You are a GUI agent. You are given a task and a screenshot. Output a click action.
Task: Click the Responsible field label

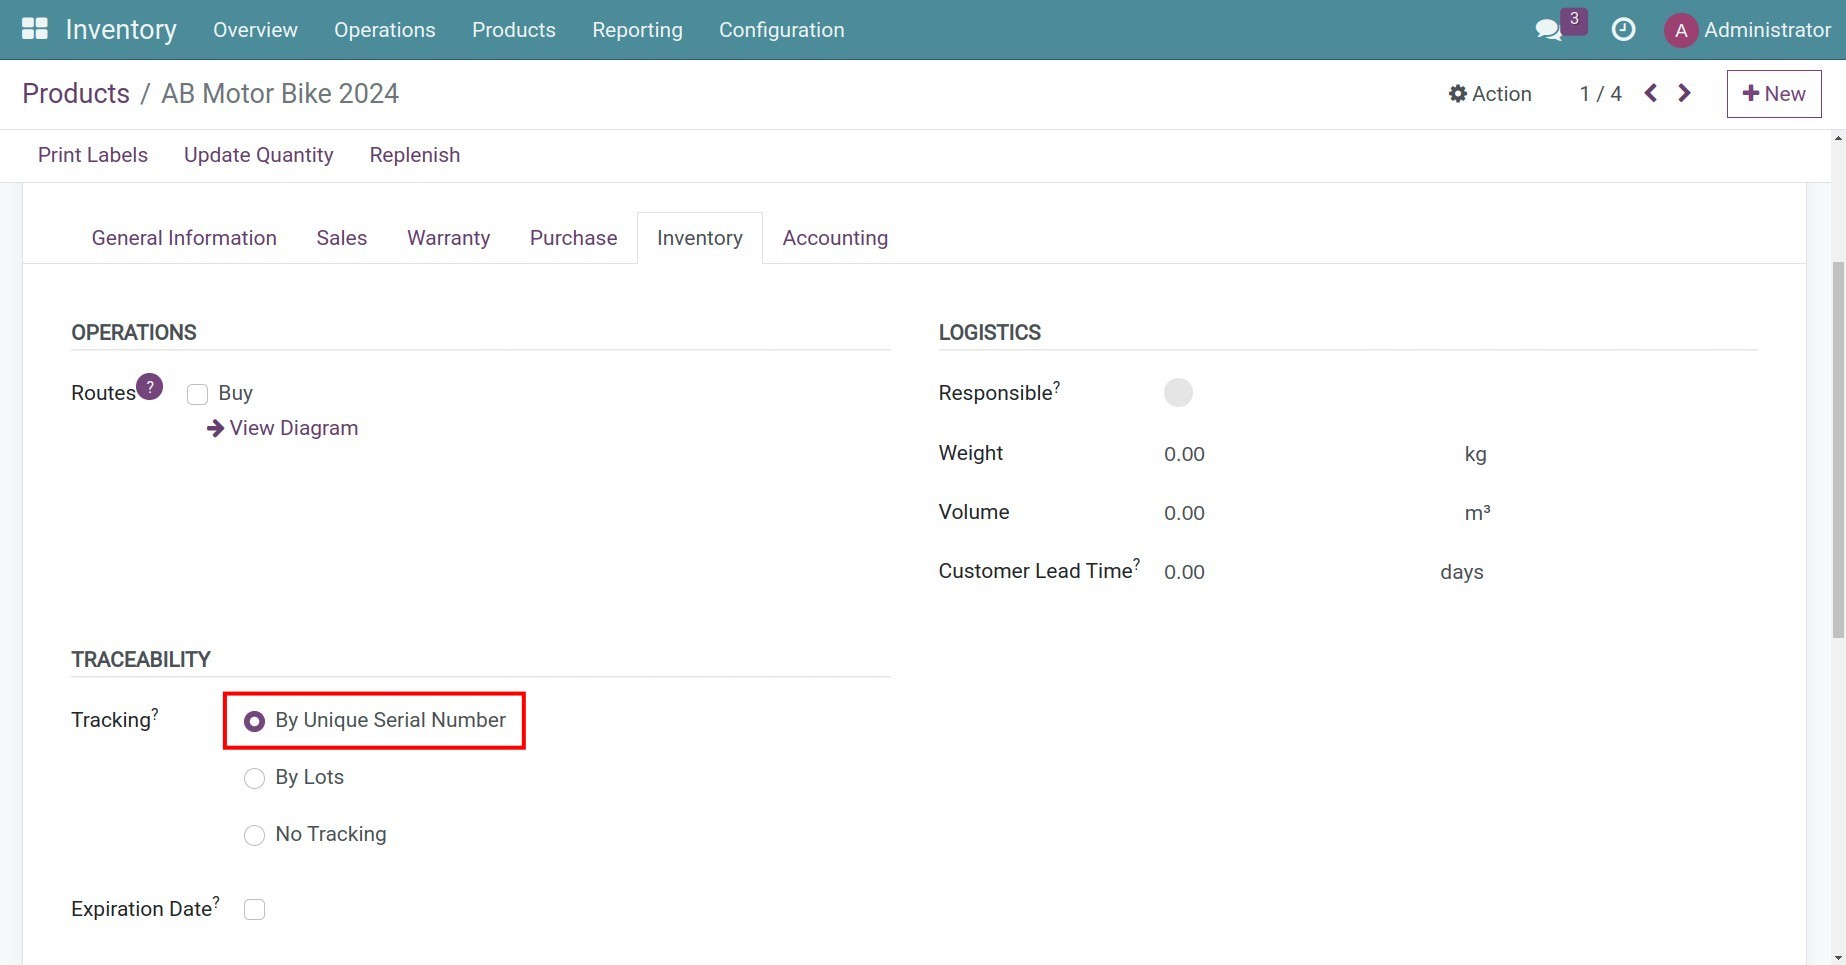point(997,393)
